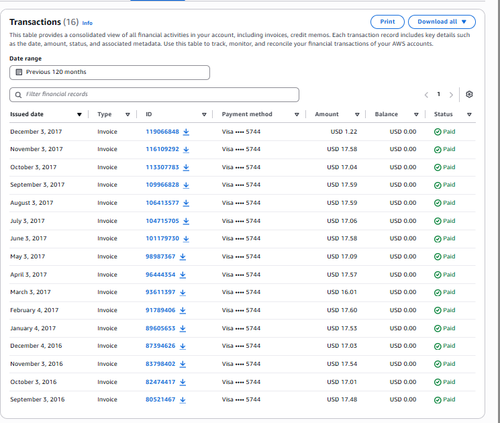
Task: Click amount USD 16.01
Action: 342,292
